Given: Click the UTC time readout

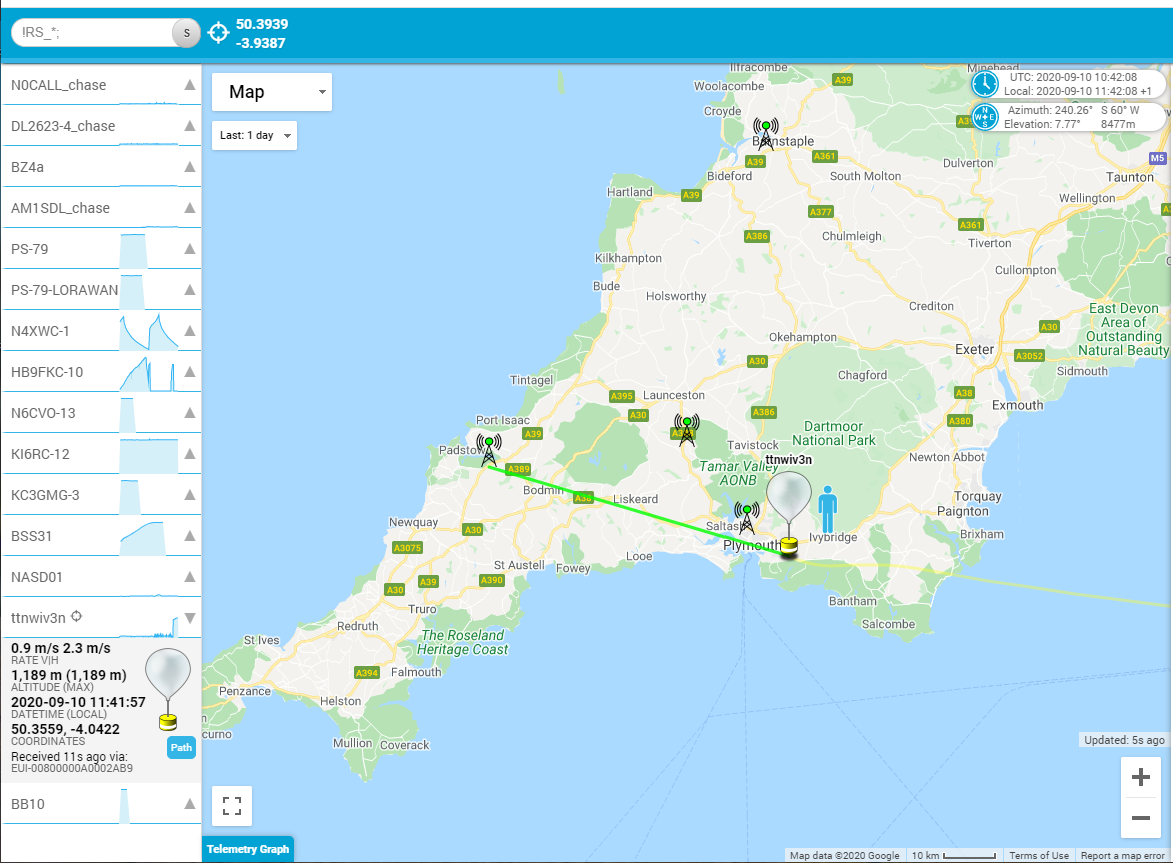Looking at the screenshot, I should 1074,77.
